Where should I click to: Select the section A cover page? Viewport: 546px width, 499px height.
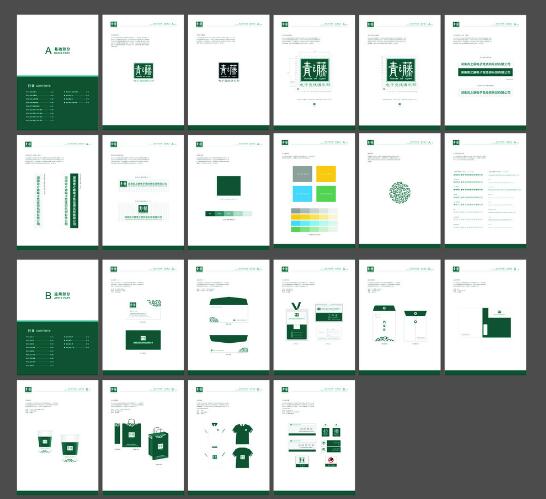tap(57, 72)
